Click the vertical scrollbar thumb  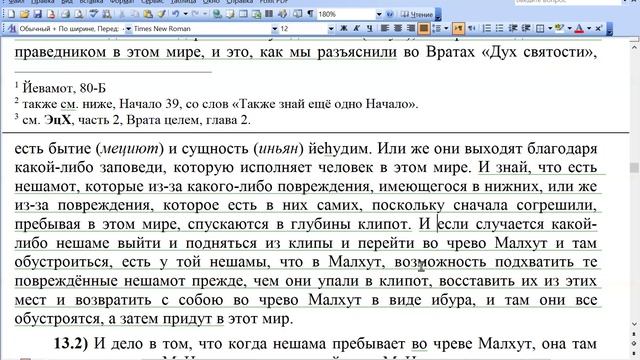click(634, 168)
